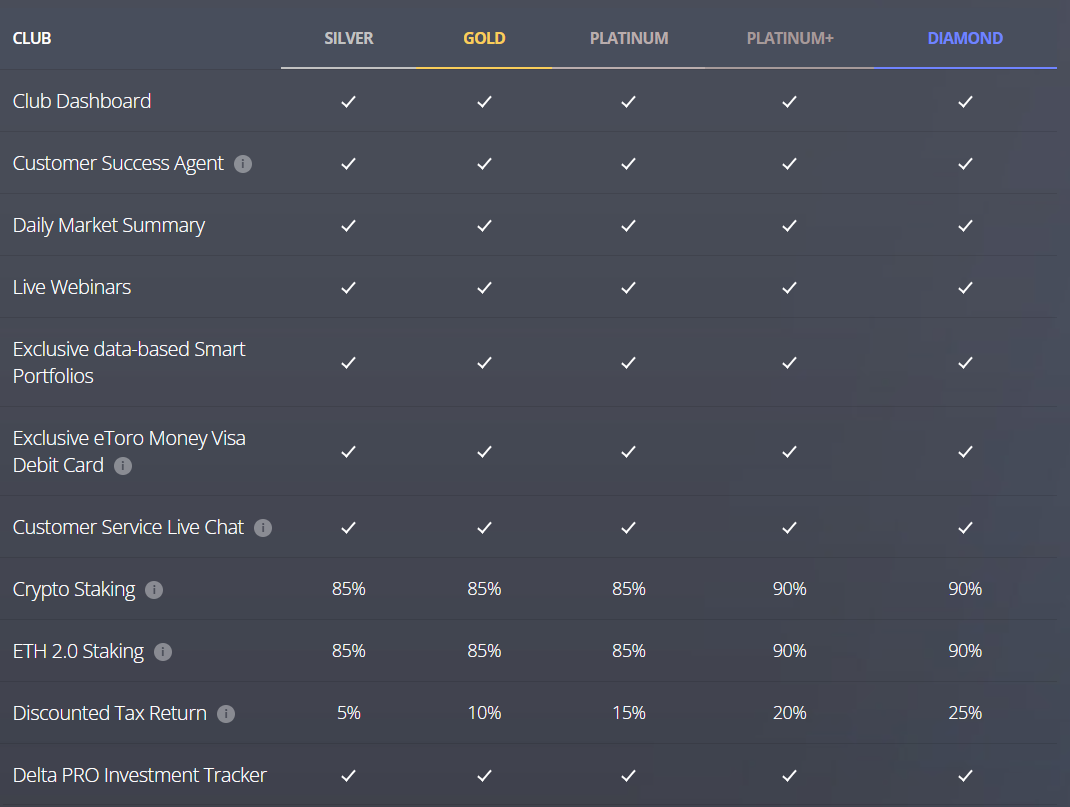Click the Exclusive data-based Smart Portfolios label
The image size is (1070, 807).
129,362
